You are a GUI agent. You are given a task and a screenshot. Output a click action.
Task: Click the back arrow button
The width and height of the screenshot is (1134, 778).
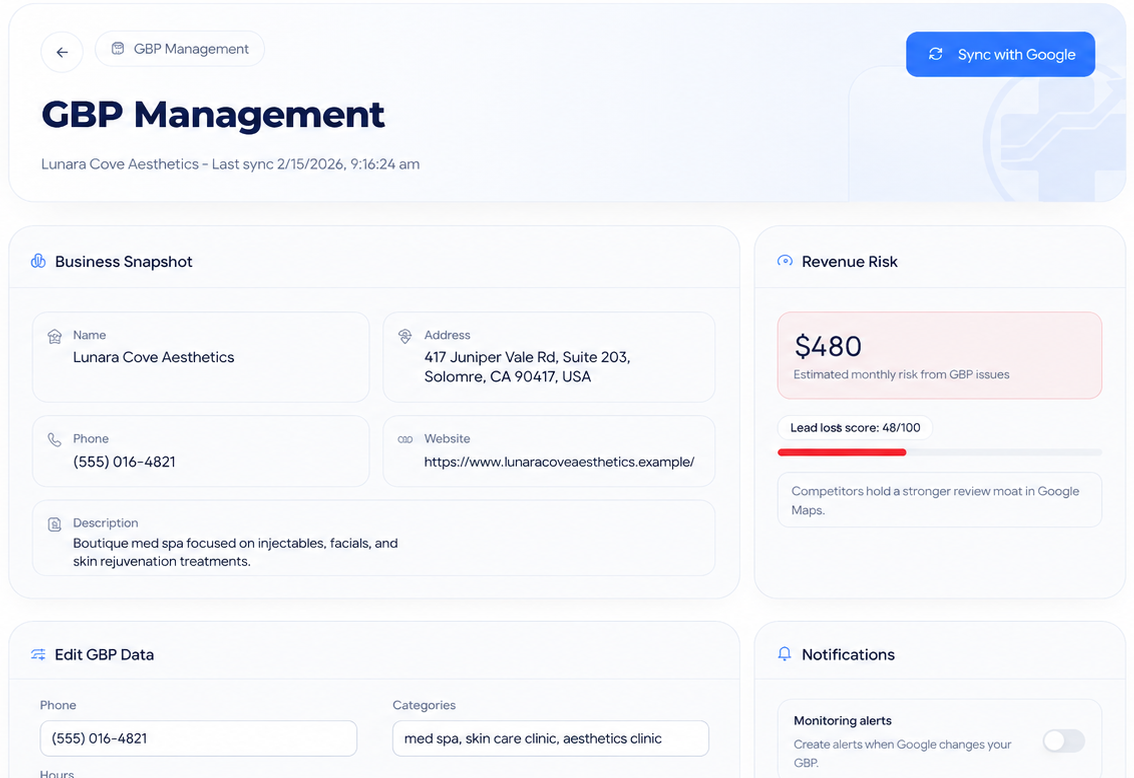click(62, 52)
